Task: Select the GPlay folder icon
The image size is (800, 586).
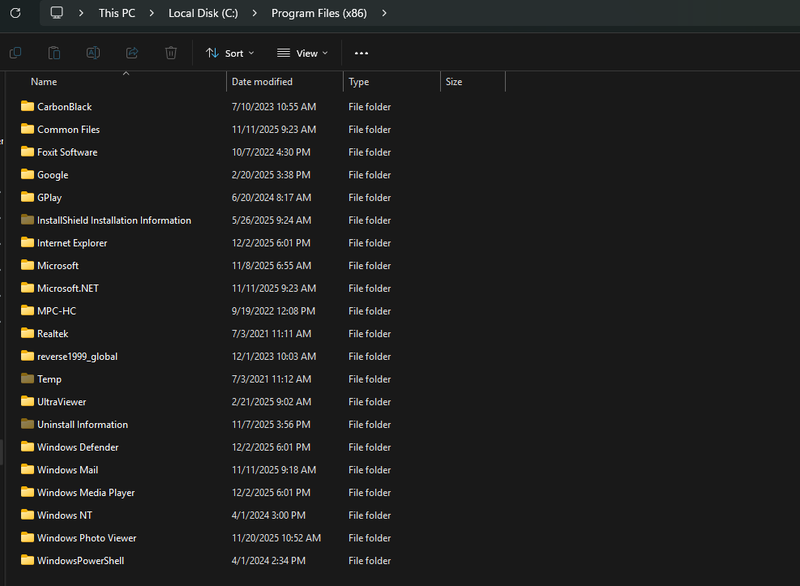Action: (28, 197)
